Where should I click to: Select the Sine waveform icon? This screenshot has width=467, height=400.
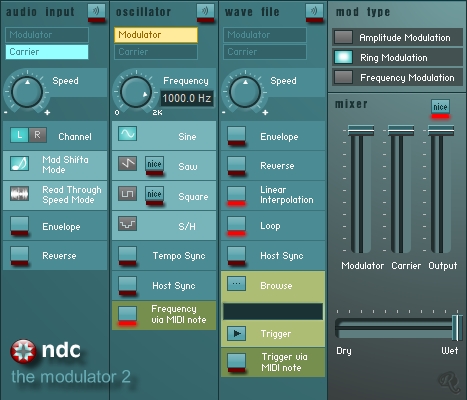127,134
